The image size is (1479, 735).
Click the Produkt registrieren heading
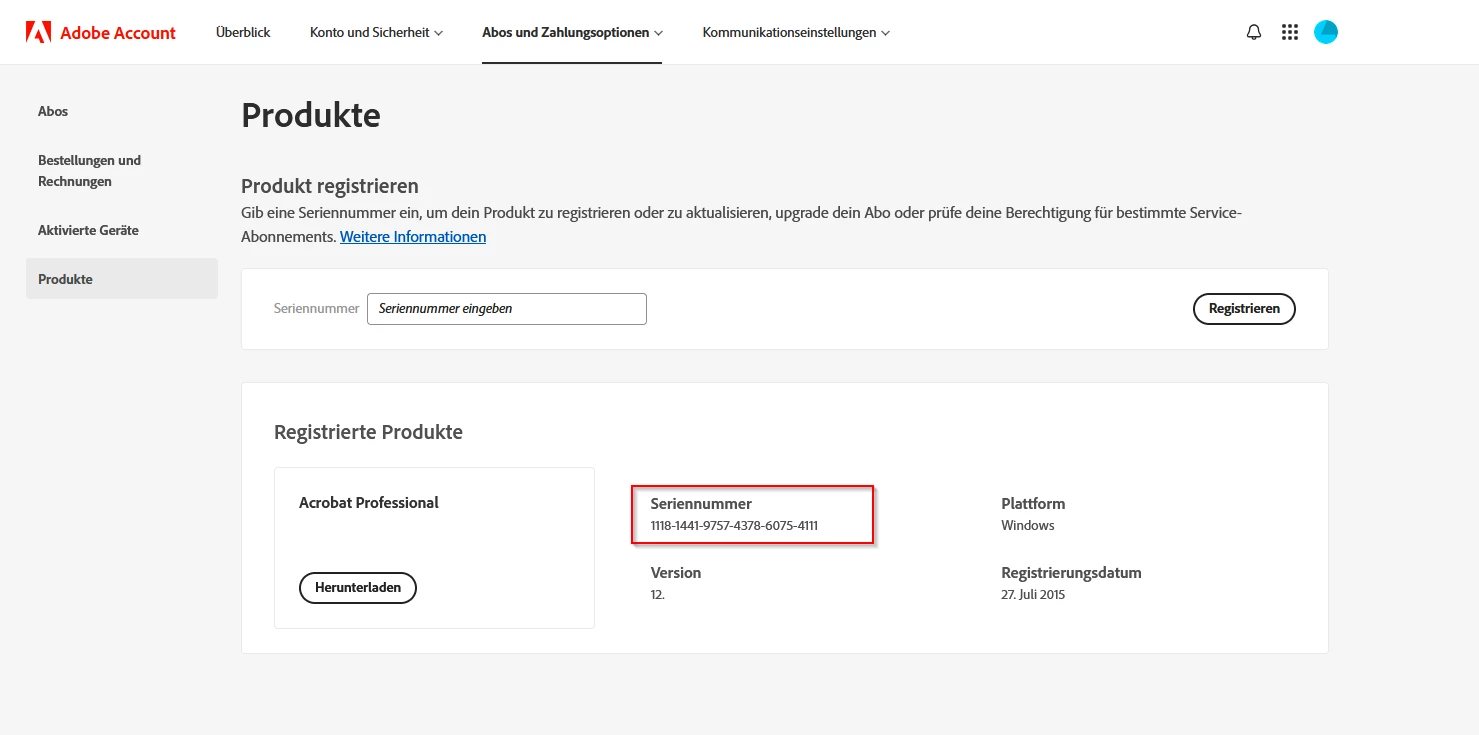[x=330, y=186]
